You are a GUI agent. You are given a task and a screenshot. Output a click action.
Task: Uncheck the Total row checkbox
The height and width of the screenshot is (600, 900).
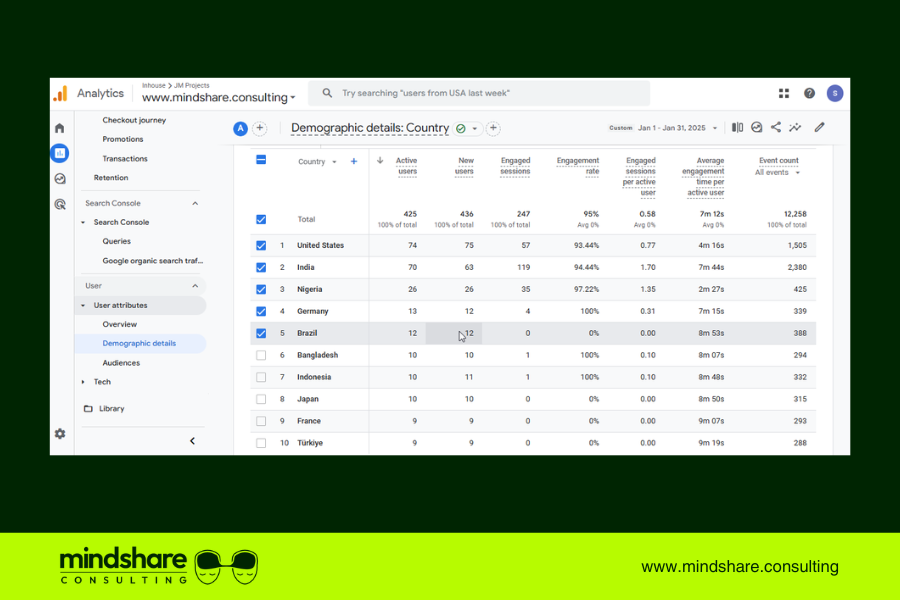coord(261,219)
